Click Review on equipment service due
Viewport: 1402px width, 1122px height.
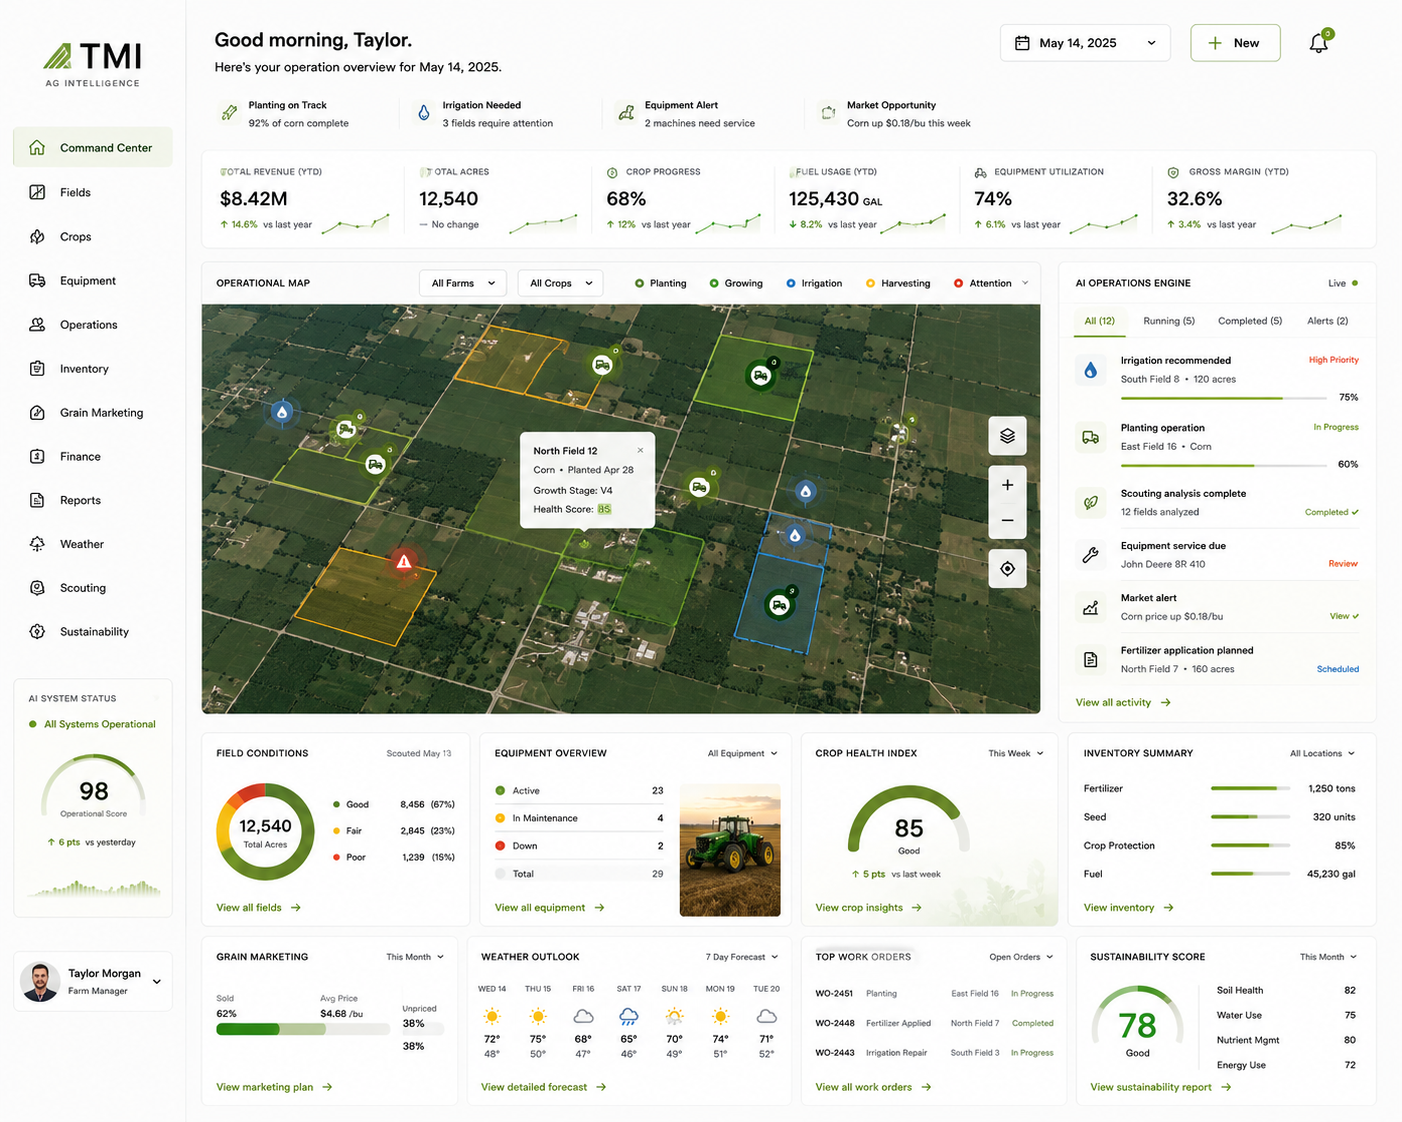(1343, 564)
